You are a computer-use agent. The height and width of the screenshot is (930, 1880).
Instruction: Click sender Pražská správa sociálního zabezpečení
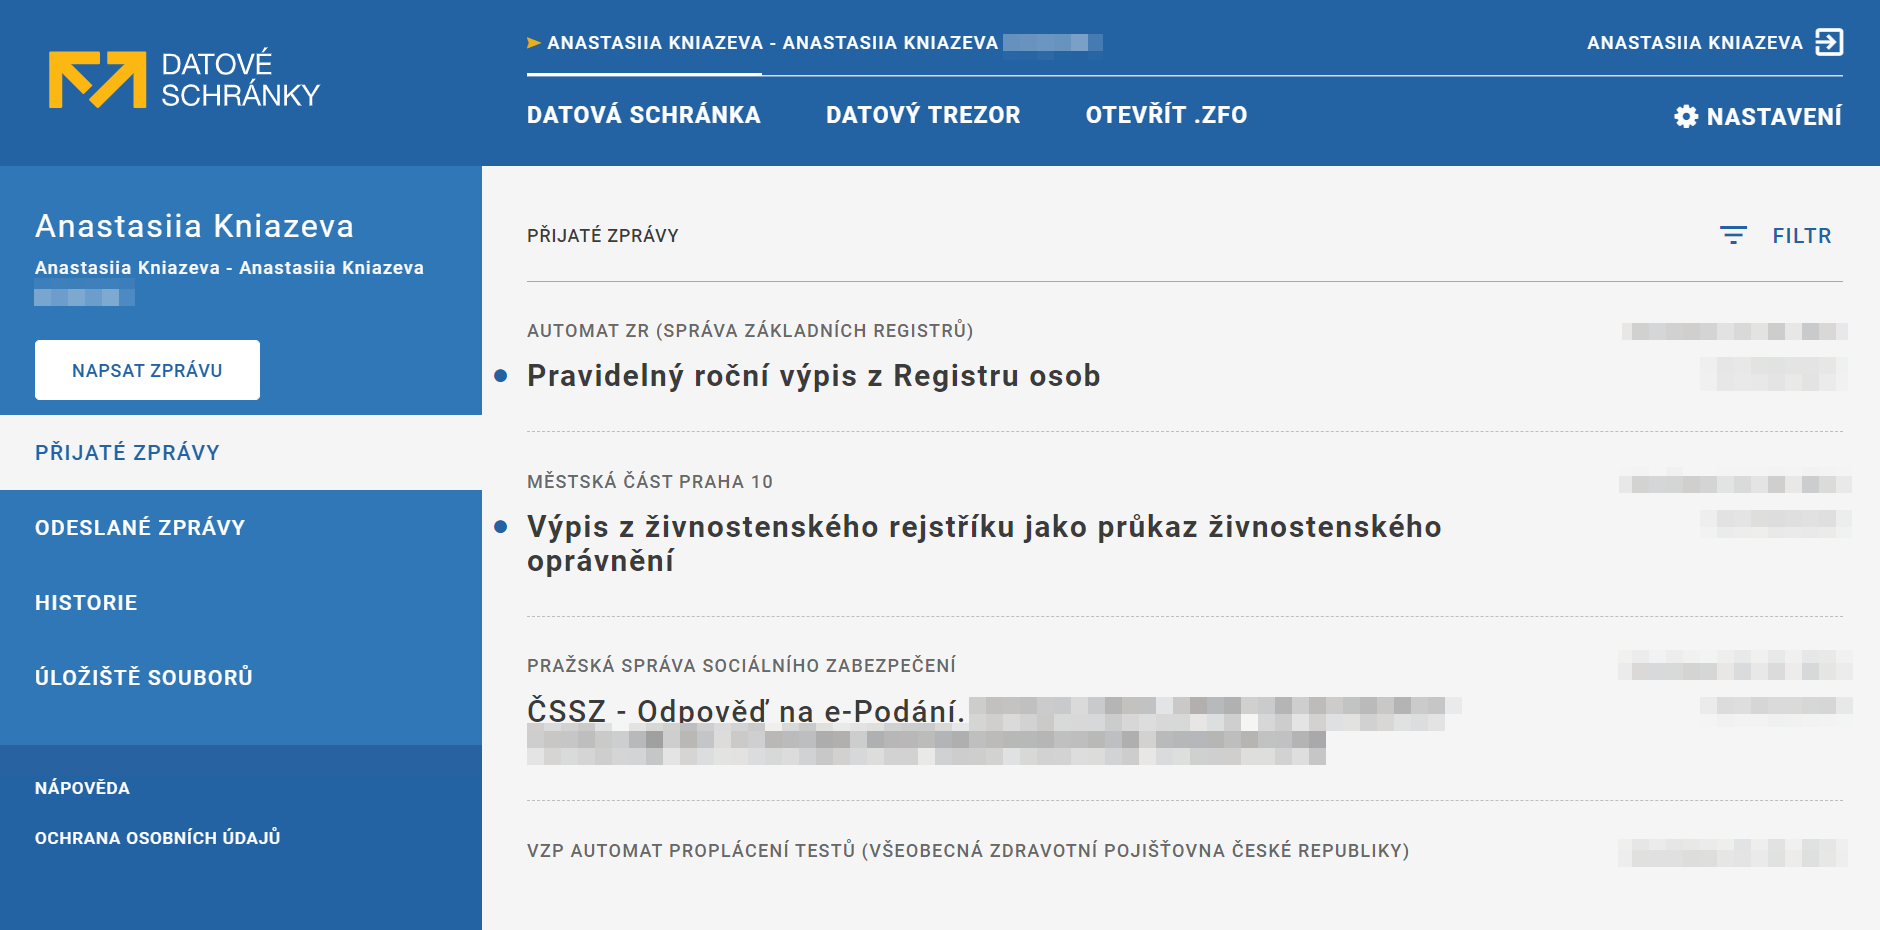pyautogui.click(x=741, y=666)
